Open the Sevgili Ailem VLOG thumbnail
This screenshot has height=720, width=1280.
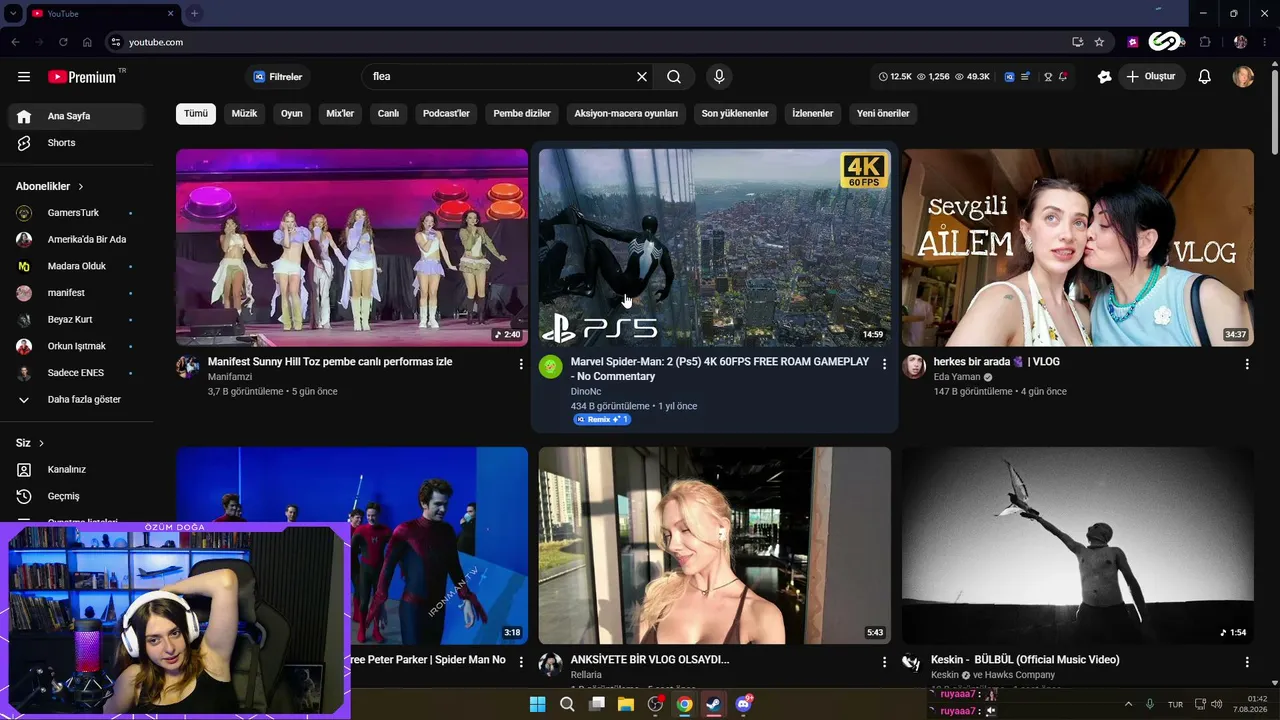tap(1078, 248)
